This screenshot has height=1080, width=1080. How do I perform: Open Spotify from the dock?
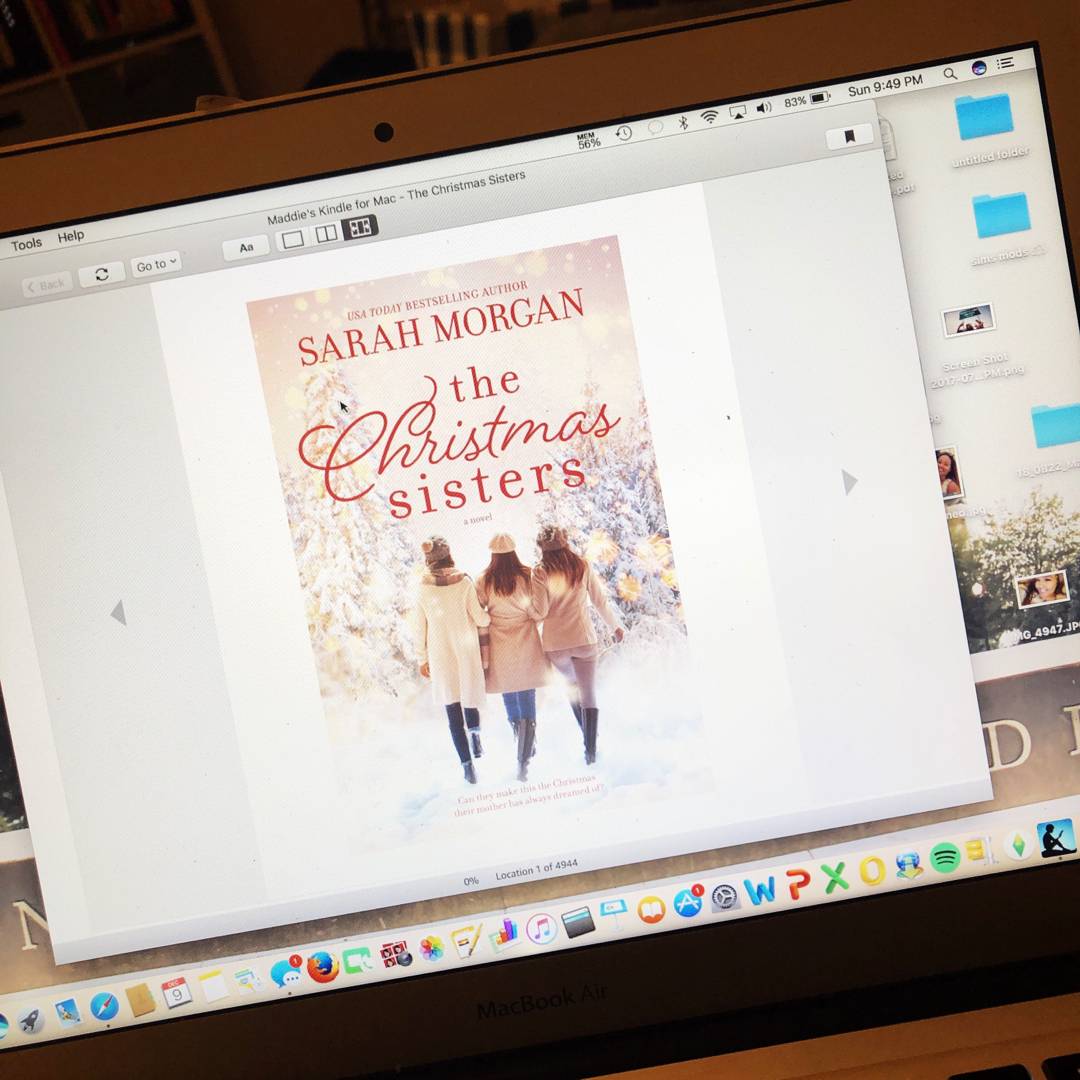pyautogui.click(x=944, y=857)
